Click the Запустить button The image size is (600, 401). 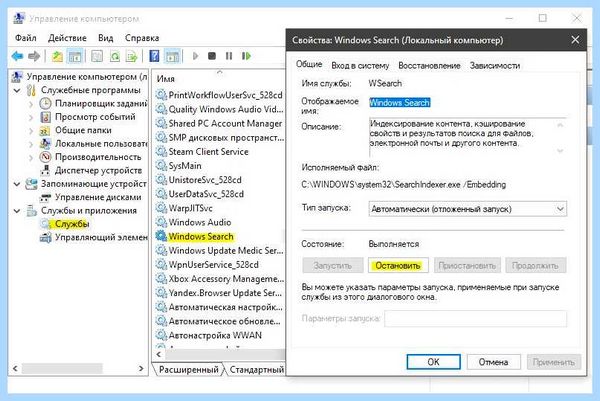333,265
